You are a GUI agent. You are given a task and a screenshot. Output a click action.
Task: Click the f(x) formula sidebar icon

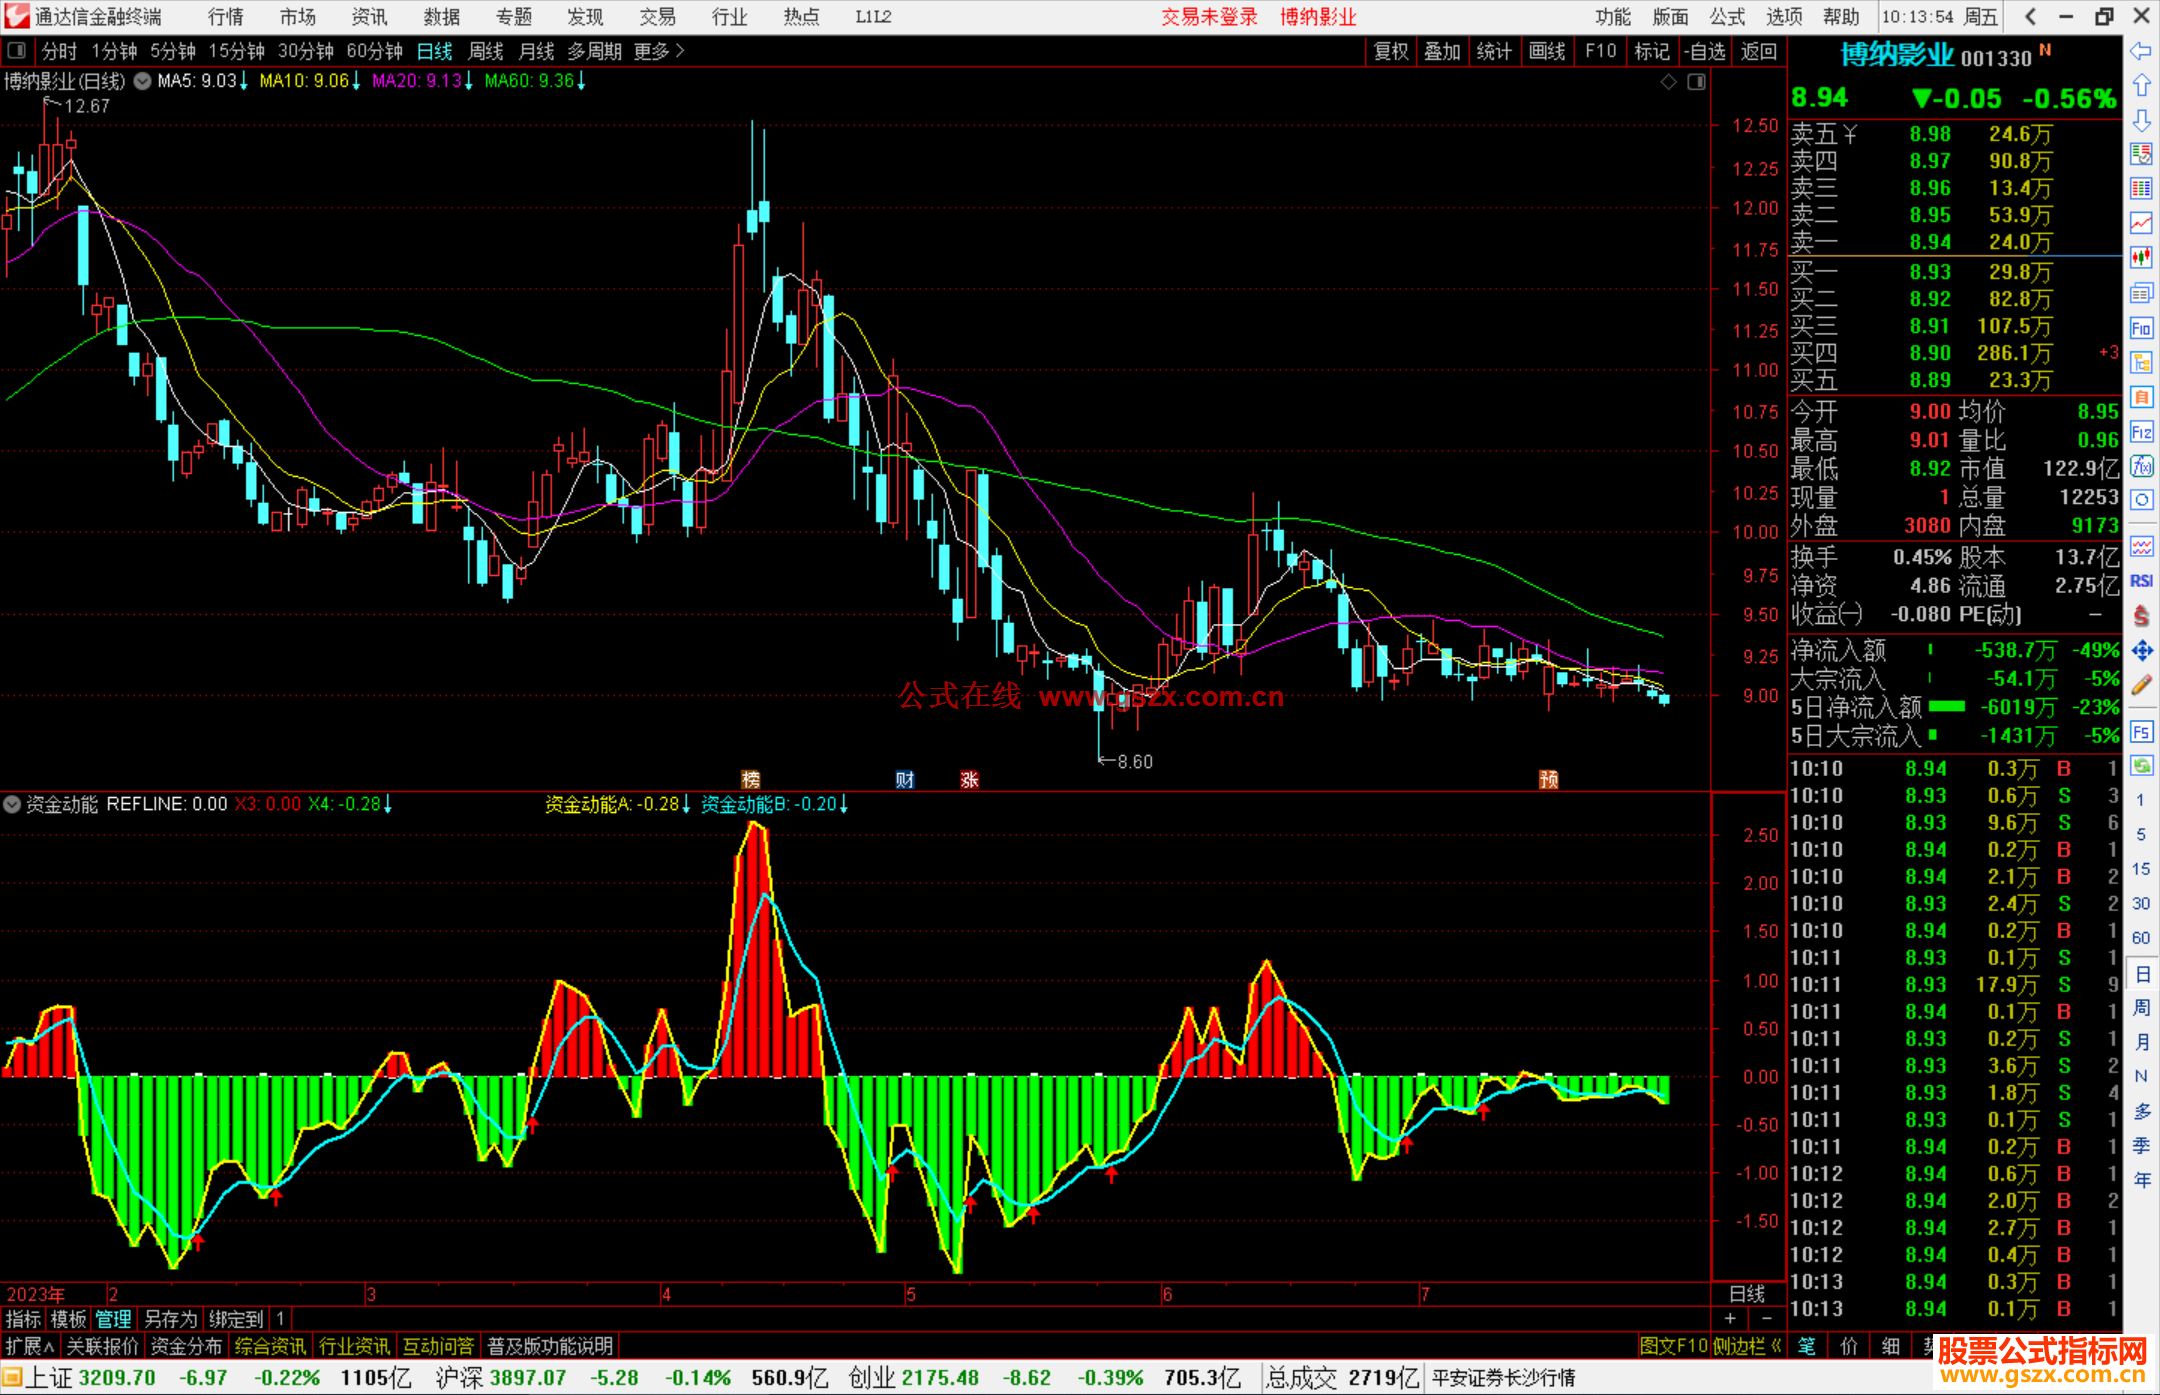2141,466
